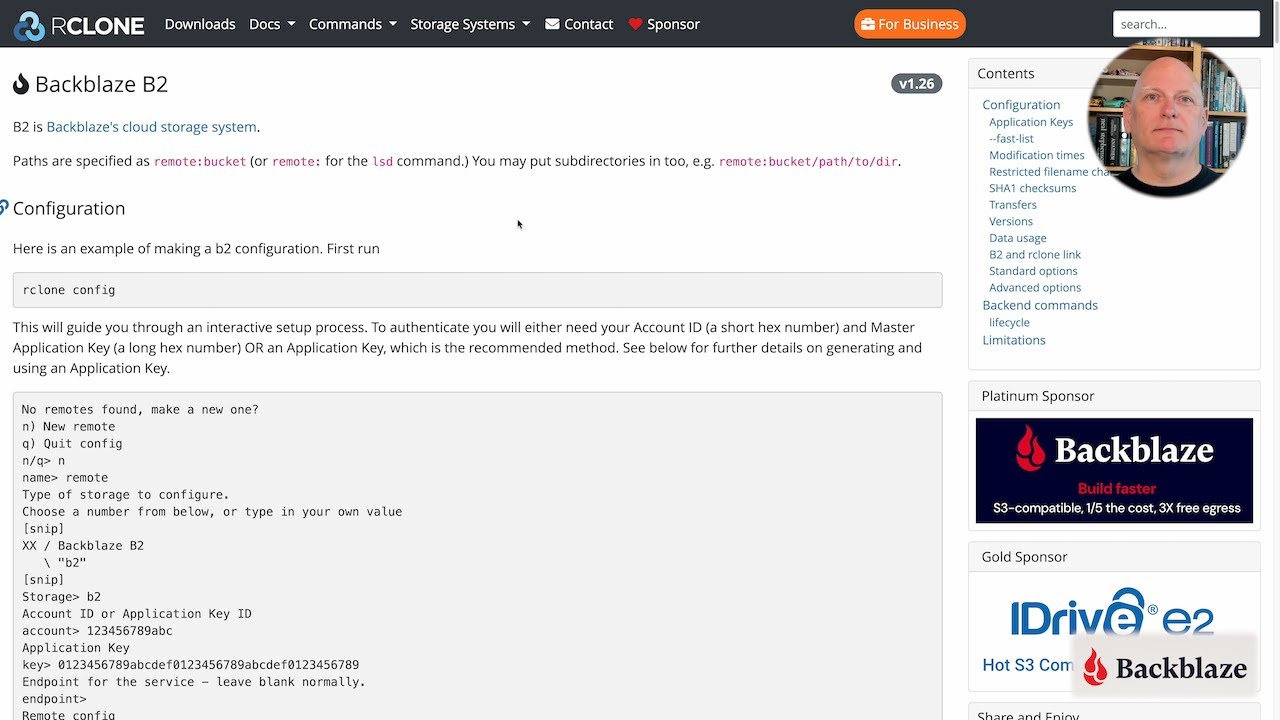Open the Backend commands contents link

pyautogui.click(x=1039, y=305)
